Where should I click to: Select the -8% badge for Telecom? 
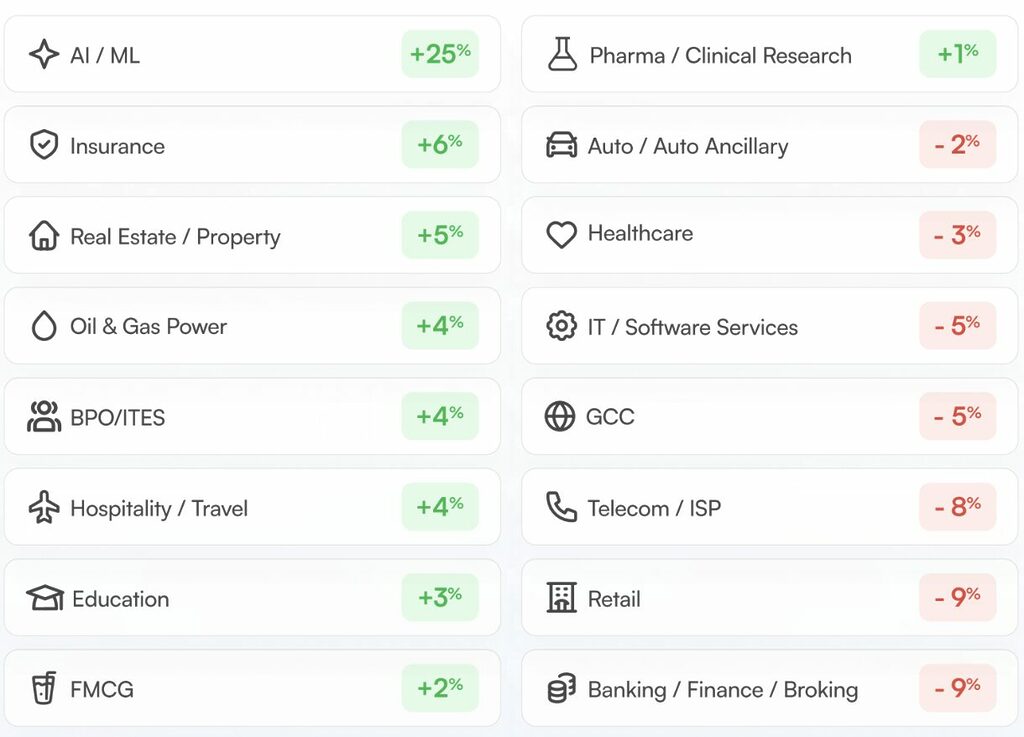coord(957,507)
